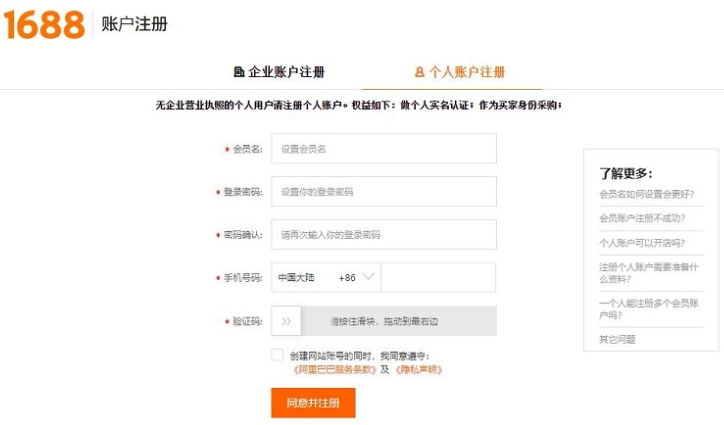Click the 同意并注册 button
Image resolution: width=724 pixels, height=425 pixels.
click(313, 403)
